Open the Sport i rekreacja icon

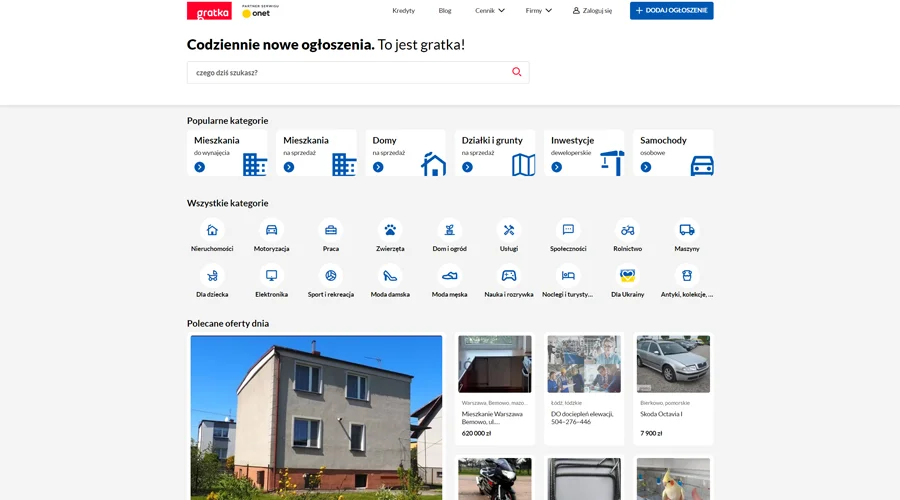tap(331, 276)
